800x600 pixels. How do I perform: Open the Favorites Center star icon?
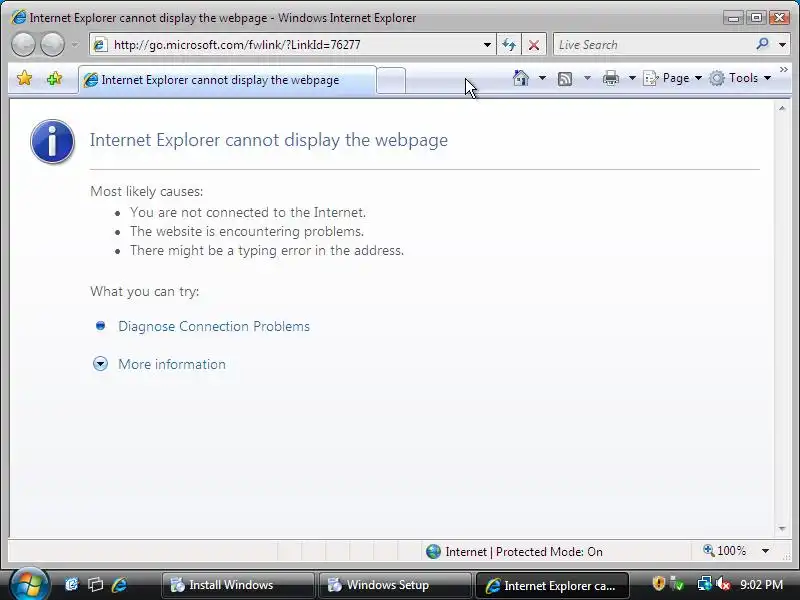click(x=24, y=79)
